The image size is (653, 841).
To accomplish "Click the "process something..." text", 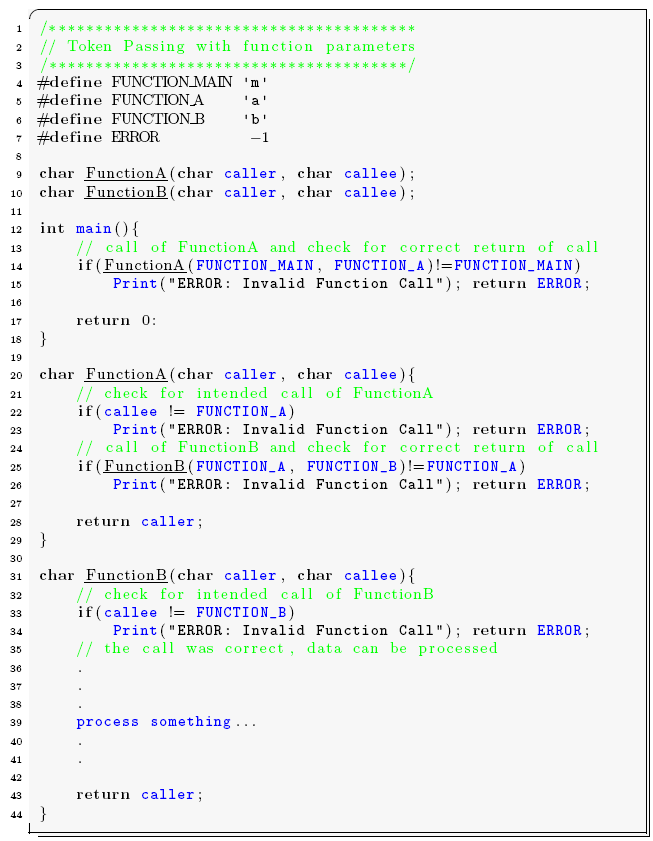I will coord(166,722).
